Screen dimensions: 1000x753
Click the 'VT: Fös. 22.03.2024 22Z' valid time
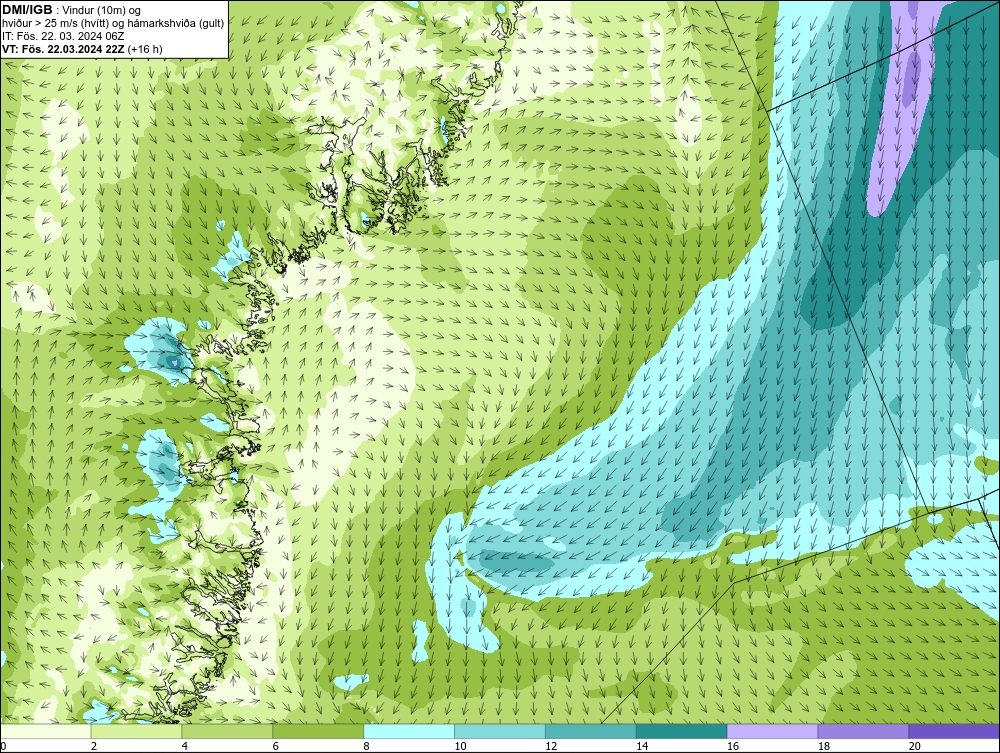[x=64, y=49]
